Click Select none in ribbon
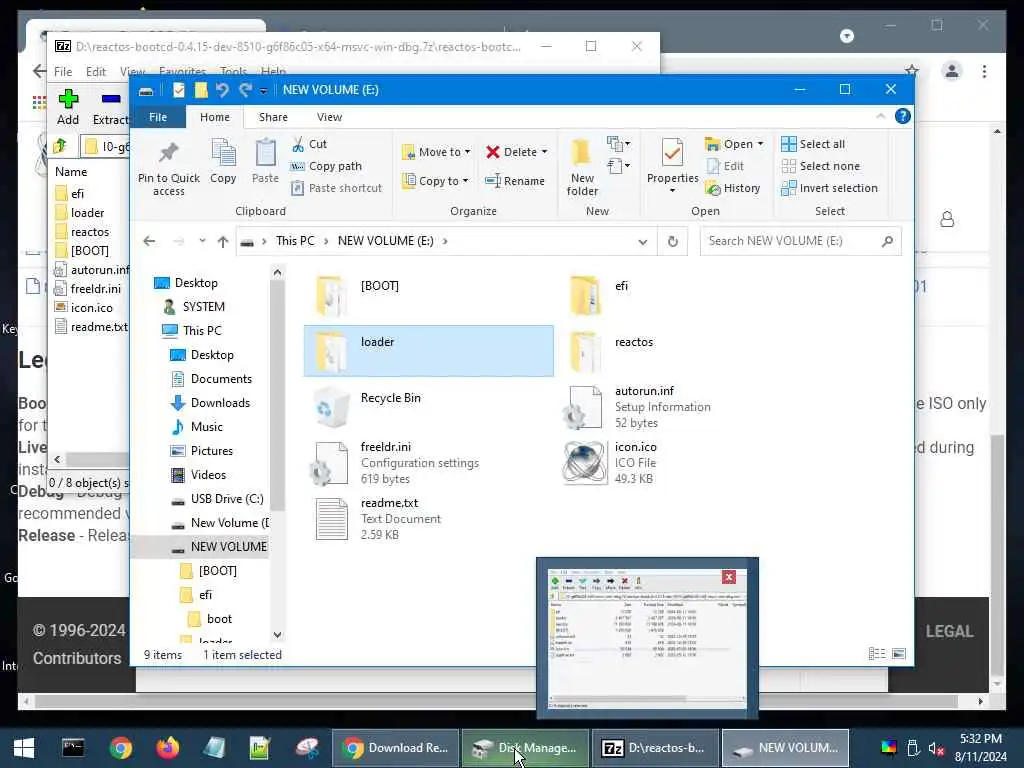The height and width of the screenshot is (768, 1024). [x=820, y=166]
